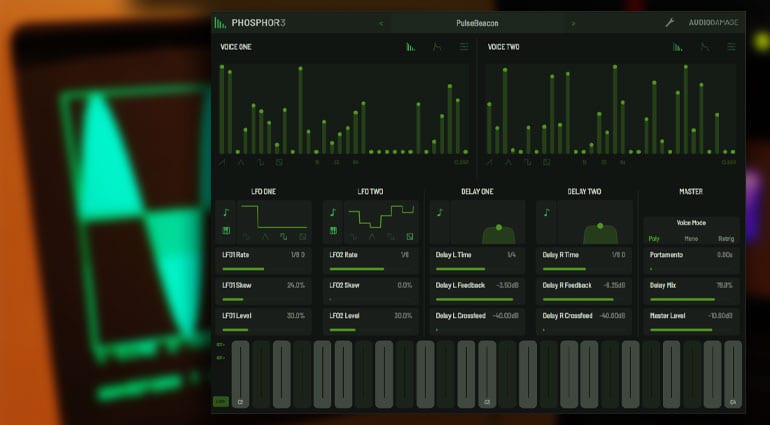Show Voice Two envelope view
770x425 pixels.
(705, 47)
